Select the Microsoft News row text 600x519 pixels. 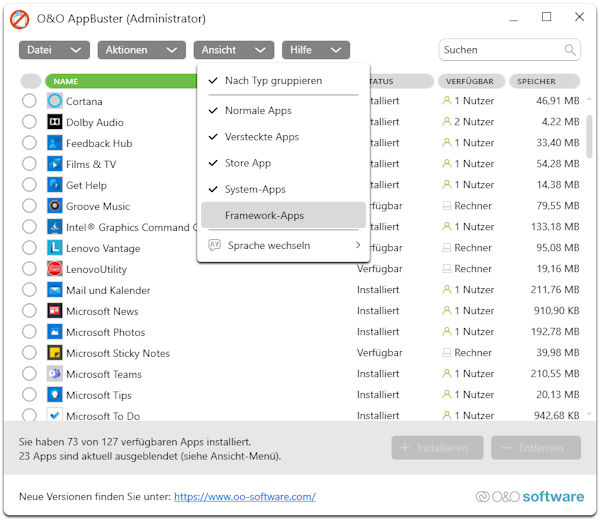102,311
